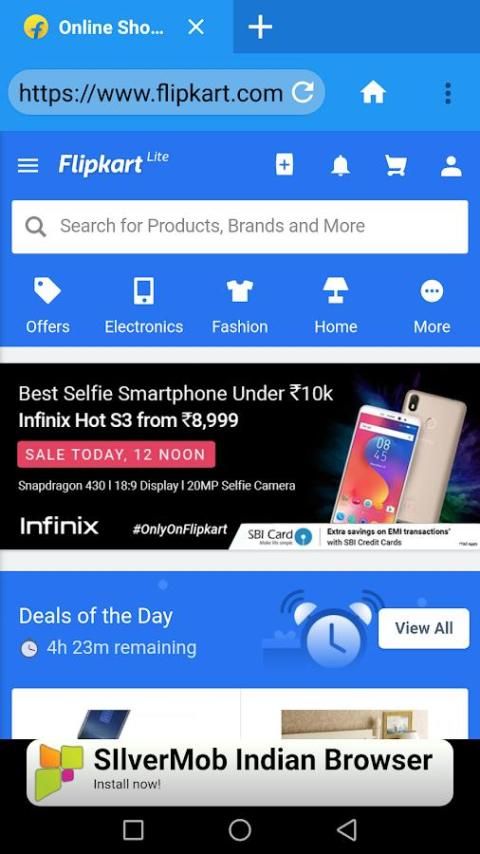Close the Online Shopping tab
Image resolution: width=480 pixels, height=854 pixels.
[196, 27]
